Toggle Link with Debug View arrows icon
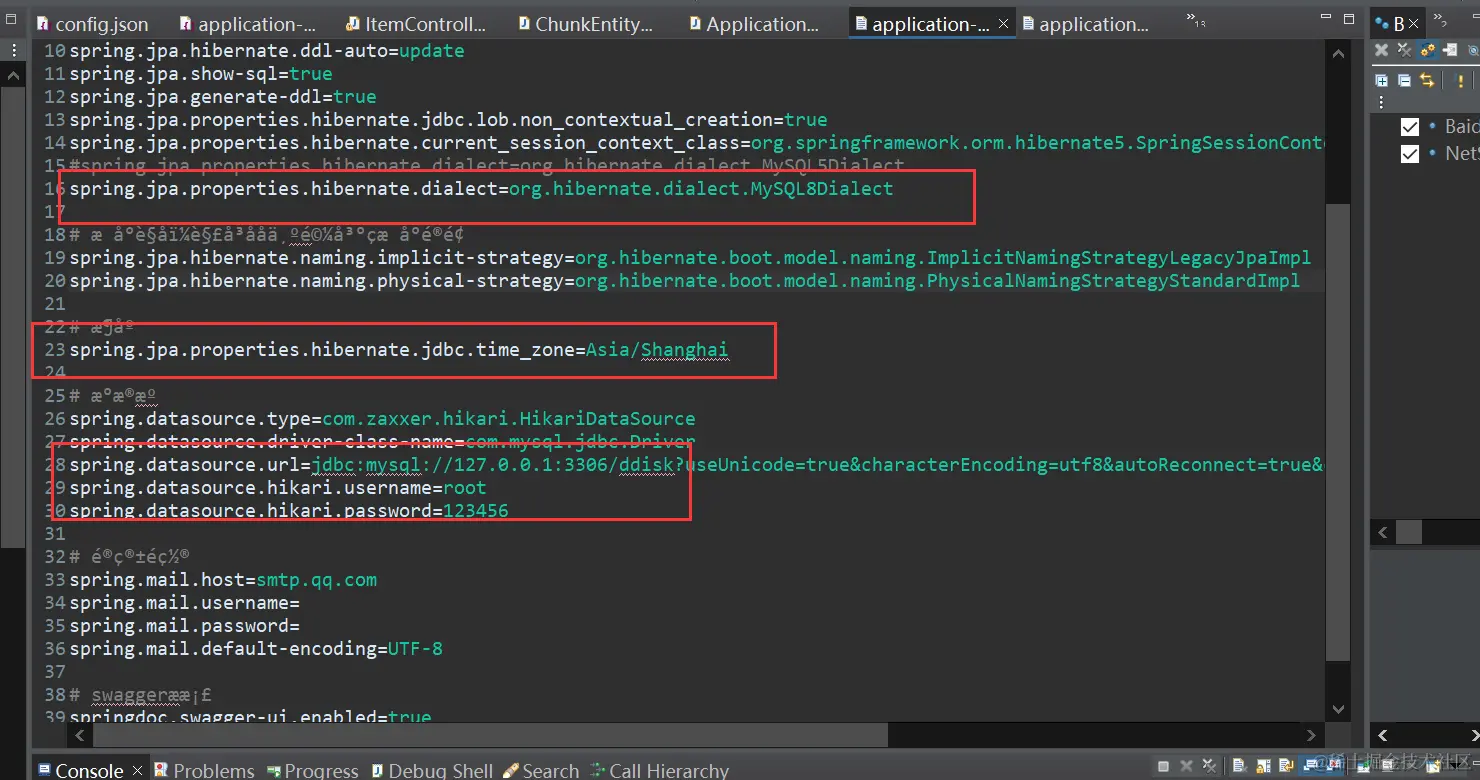Viewport: 1480px width, 780px height. pyautogui.click(x=1427, y=81)
